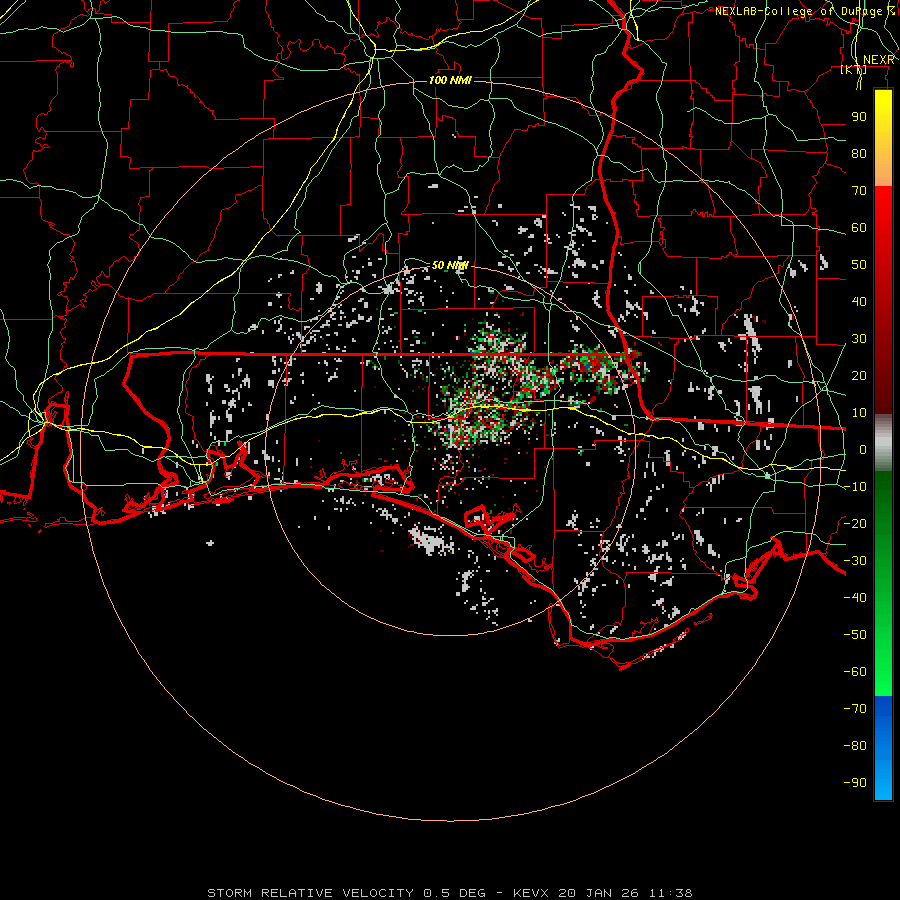
Task: Click the yellow segment of the color scale
Action: [x=883, y=138]
